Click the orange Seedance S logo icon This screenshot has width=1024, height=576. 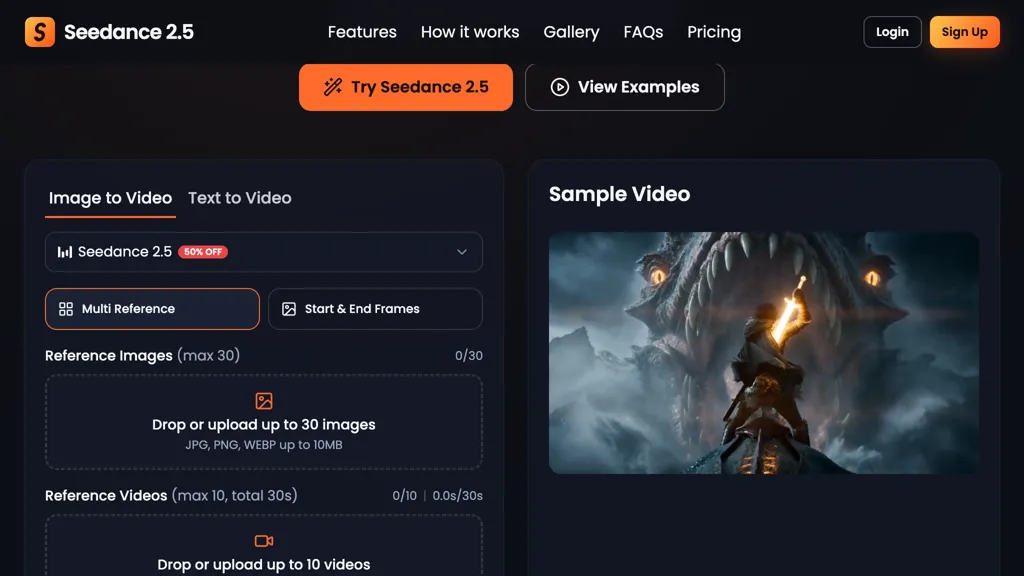(40, 32)
